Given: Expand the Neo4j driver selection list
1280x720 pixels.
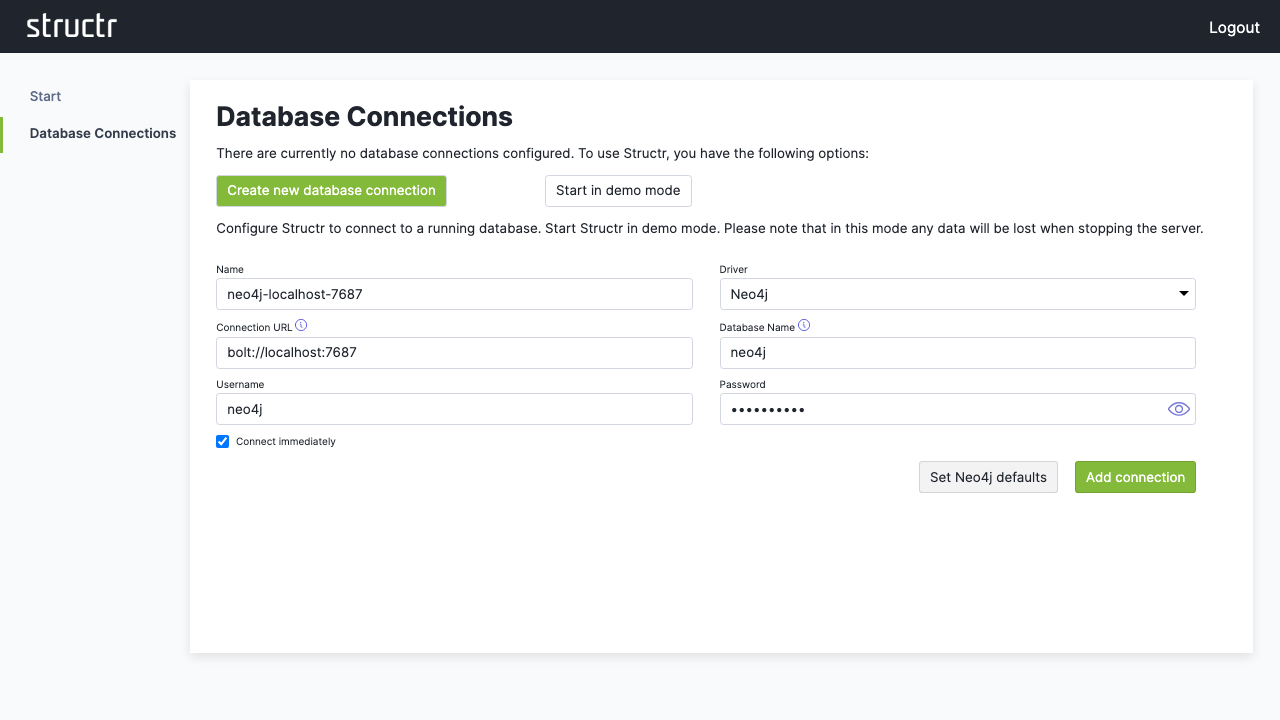Looking at the screenshot, I should point(957,293).
